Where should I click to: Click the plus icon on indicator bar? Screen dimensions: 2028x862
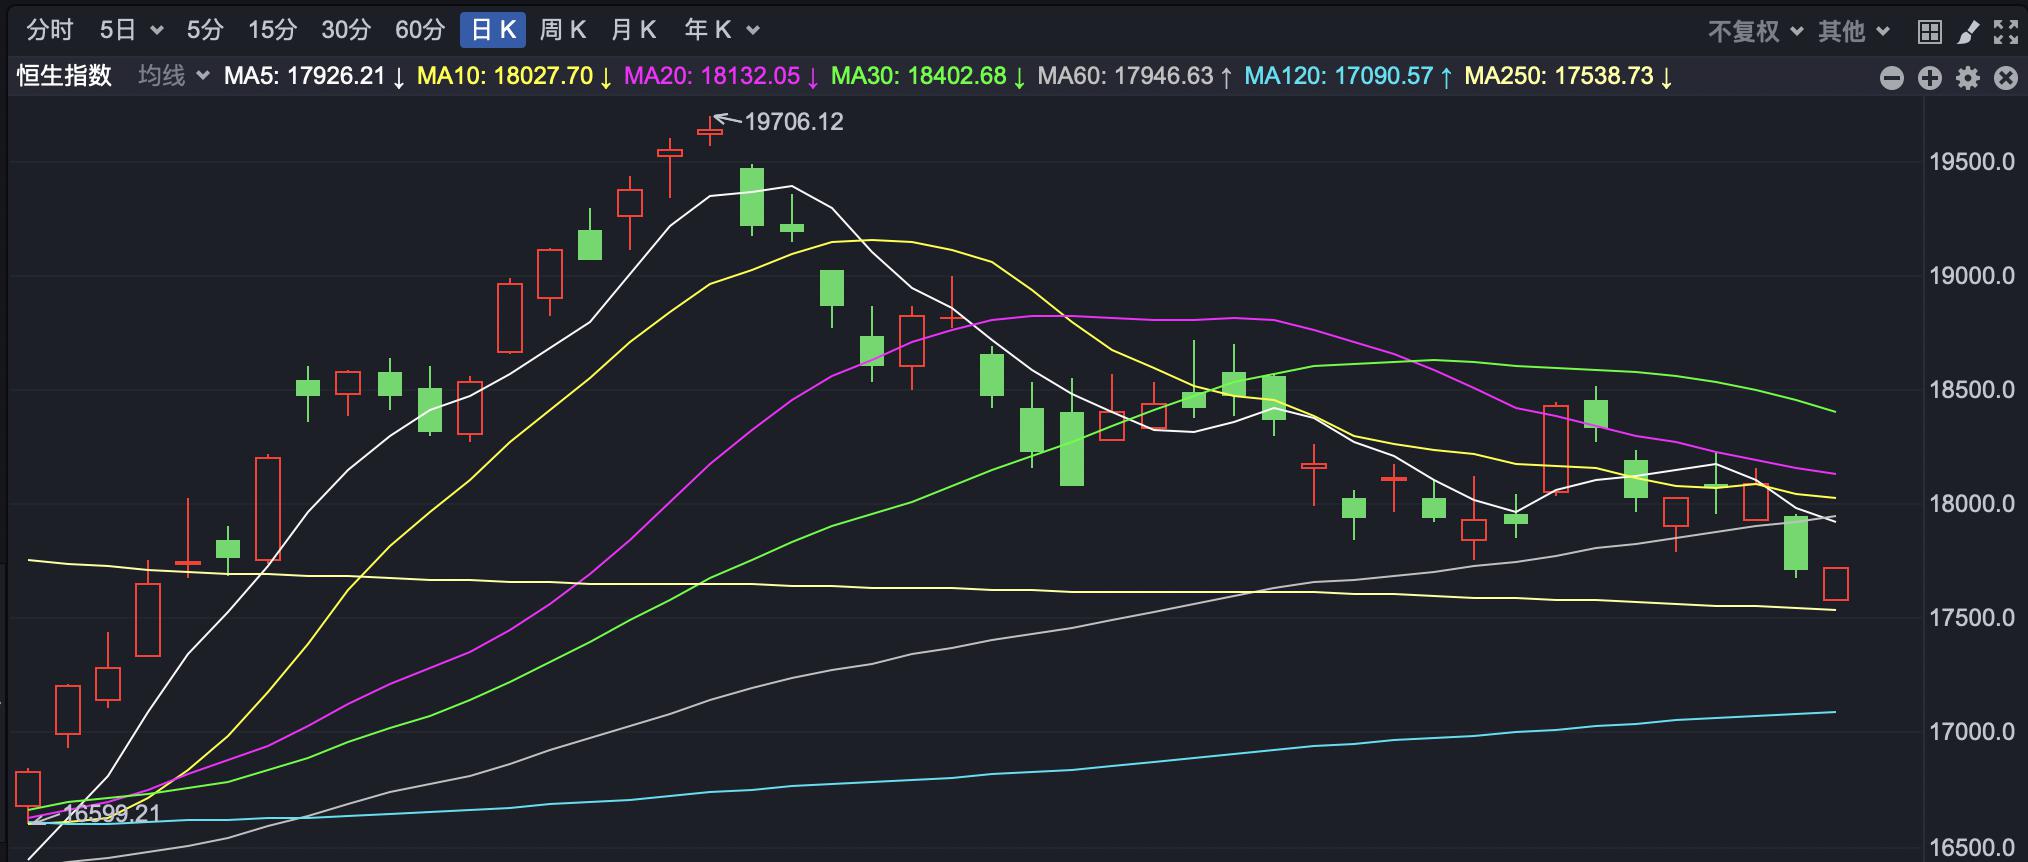pos(1929,78)
